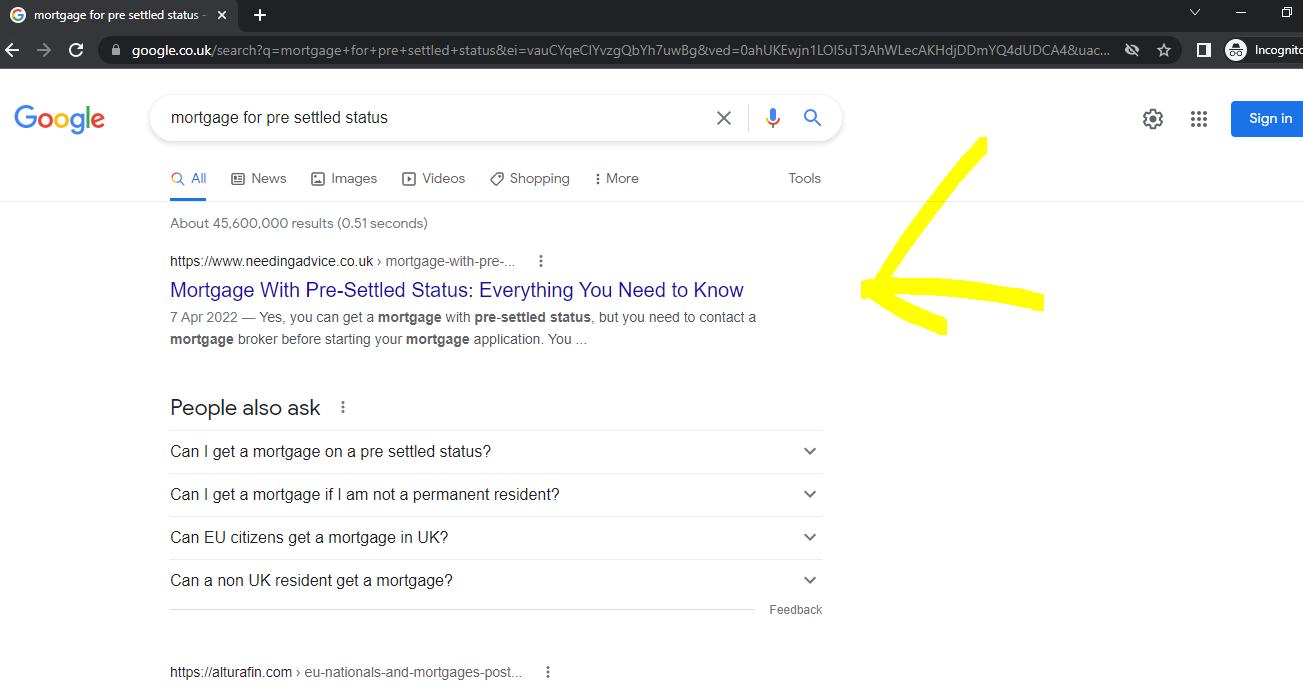
Task: Click the voice search microphone icon
Action: (x=772, y=118)
